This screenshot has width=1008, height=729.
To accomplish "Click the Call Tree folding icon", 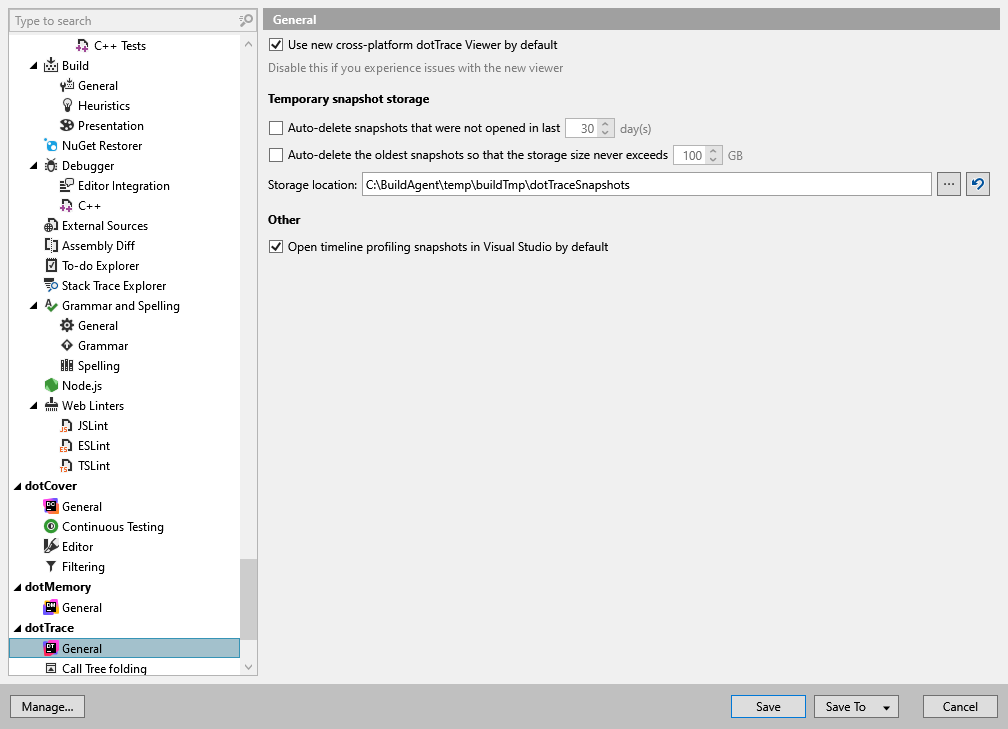I will point(51,668).
